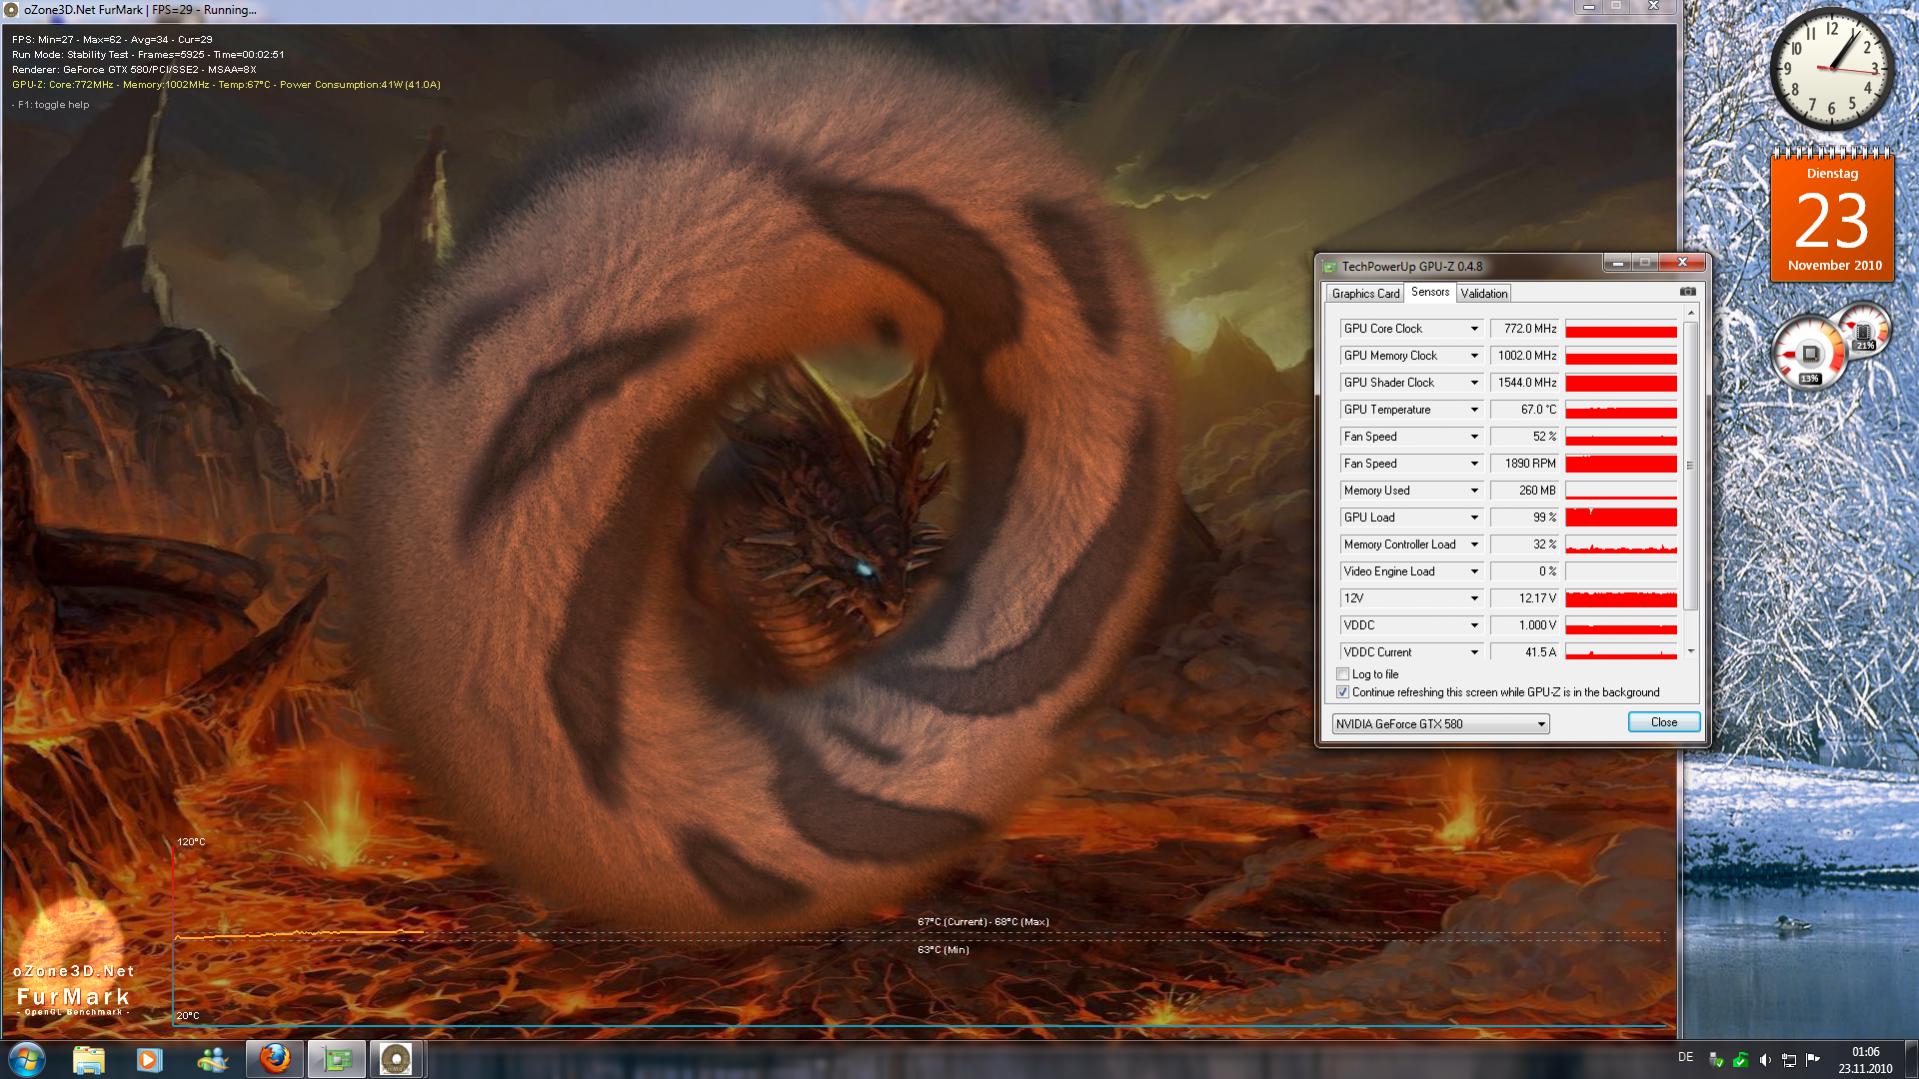Click the FurMark window title icon
Image resolution: width=1919 pixels, height=1079 pixels.
[x=12, y=10]
